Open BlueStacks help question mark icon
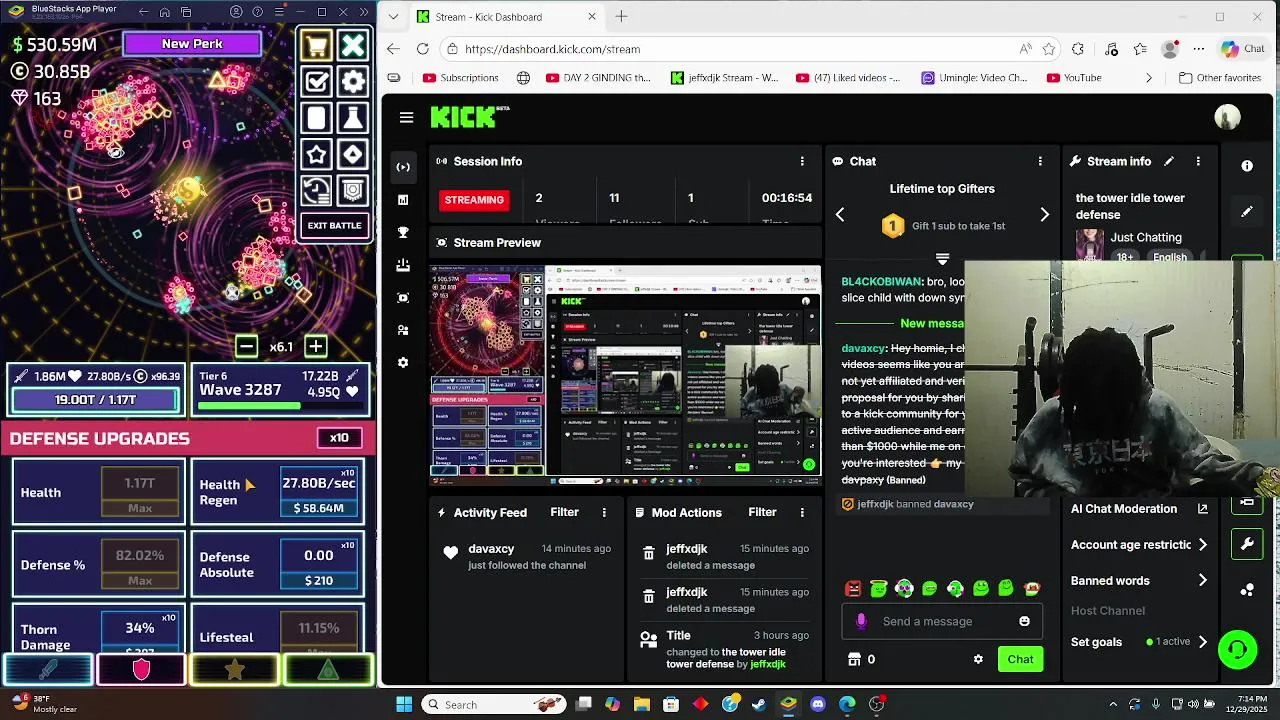This screenshot has height=720, width=1280. click(258, 12)
